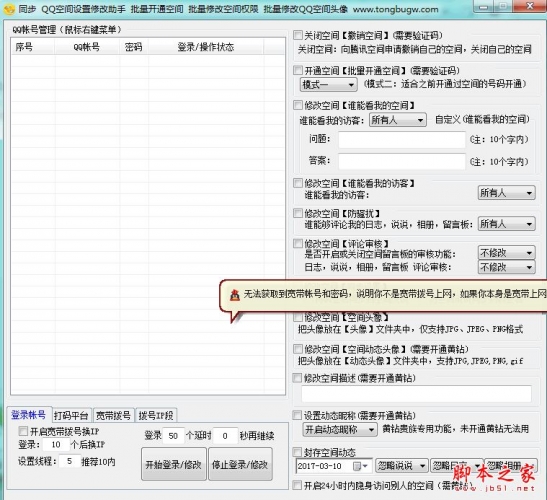
Task: Tick 修改空间【谁能看我的空间】 checkbox
Action: click(x=298, y=105)
